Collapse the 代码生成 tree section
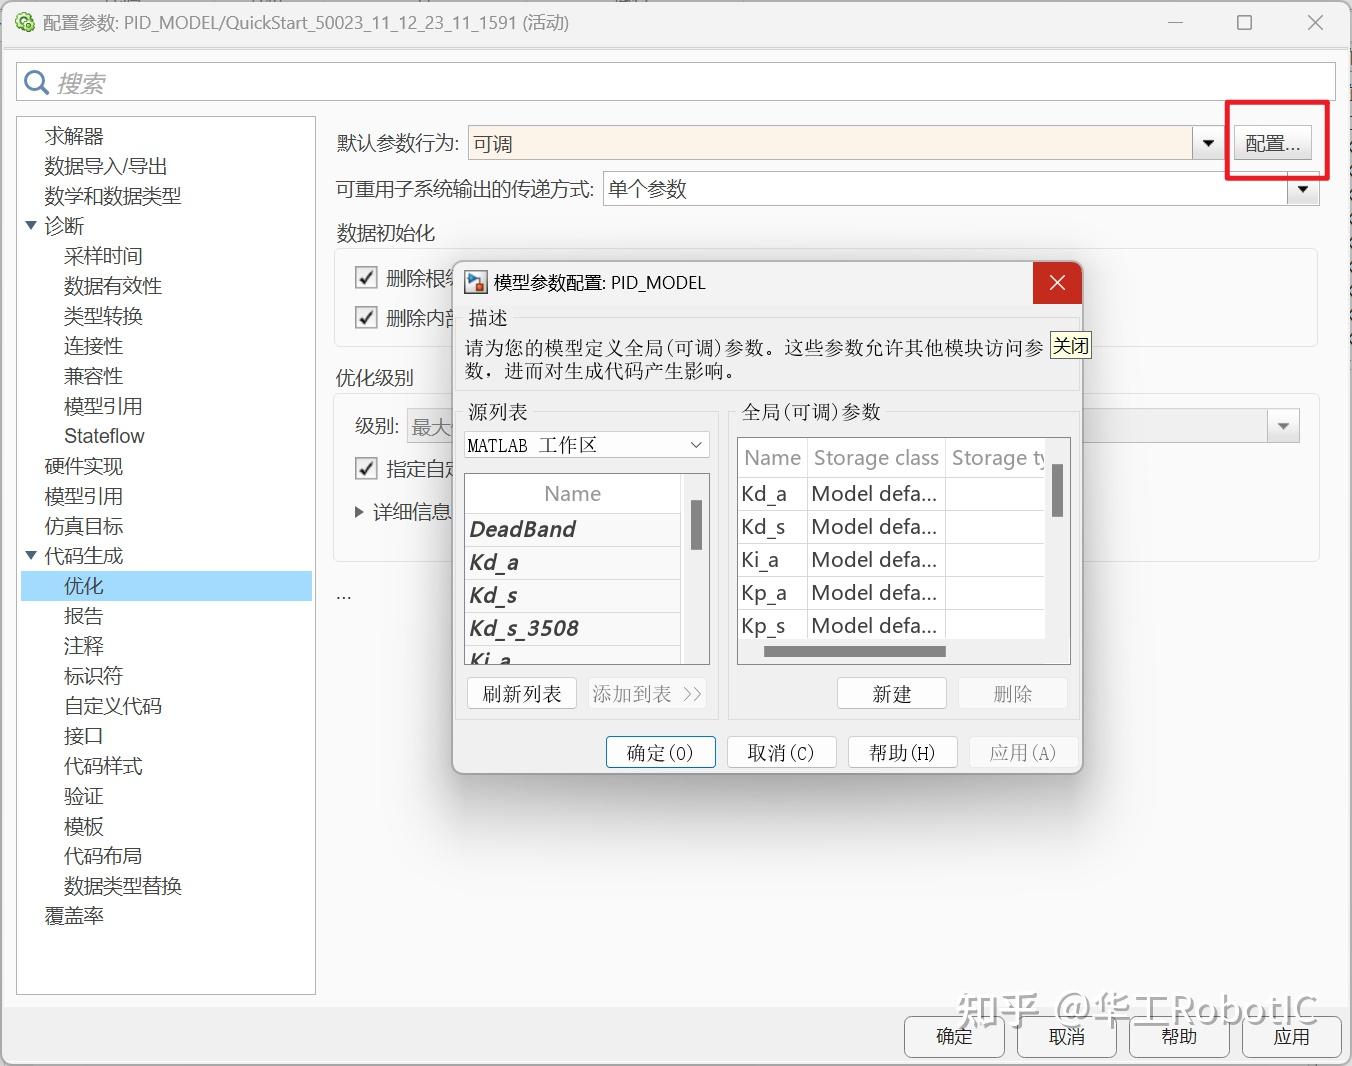Image resolution: width=1352 pixels, height=1066 pixels. click(x=31, y=555)
